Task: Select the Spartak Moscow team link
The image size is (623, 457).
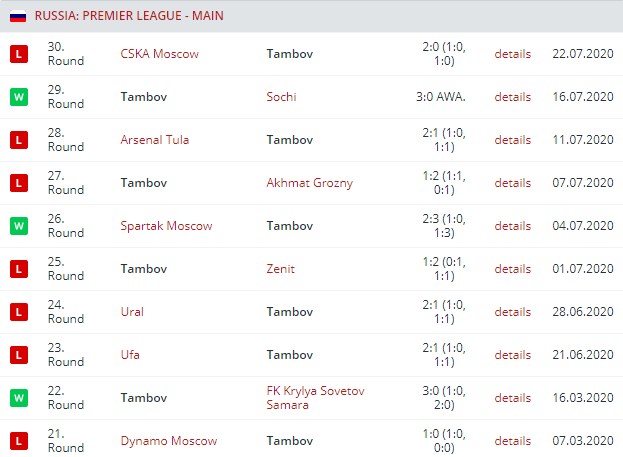Action: 166,226
